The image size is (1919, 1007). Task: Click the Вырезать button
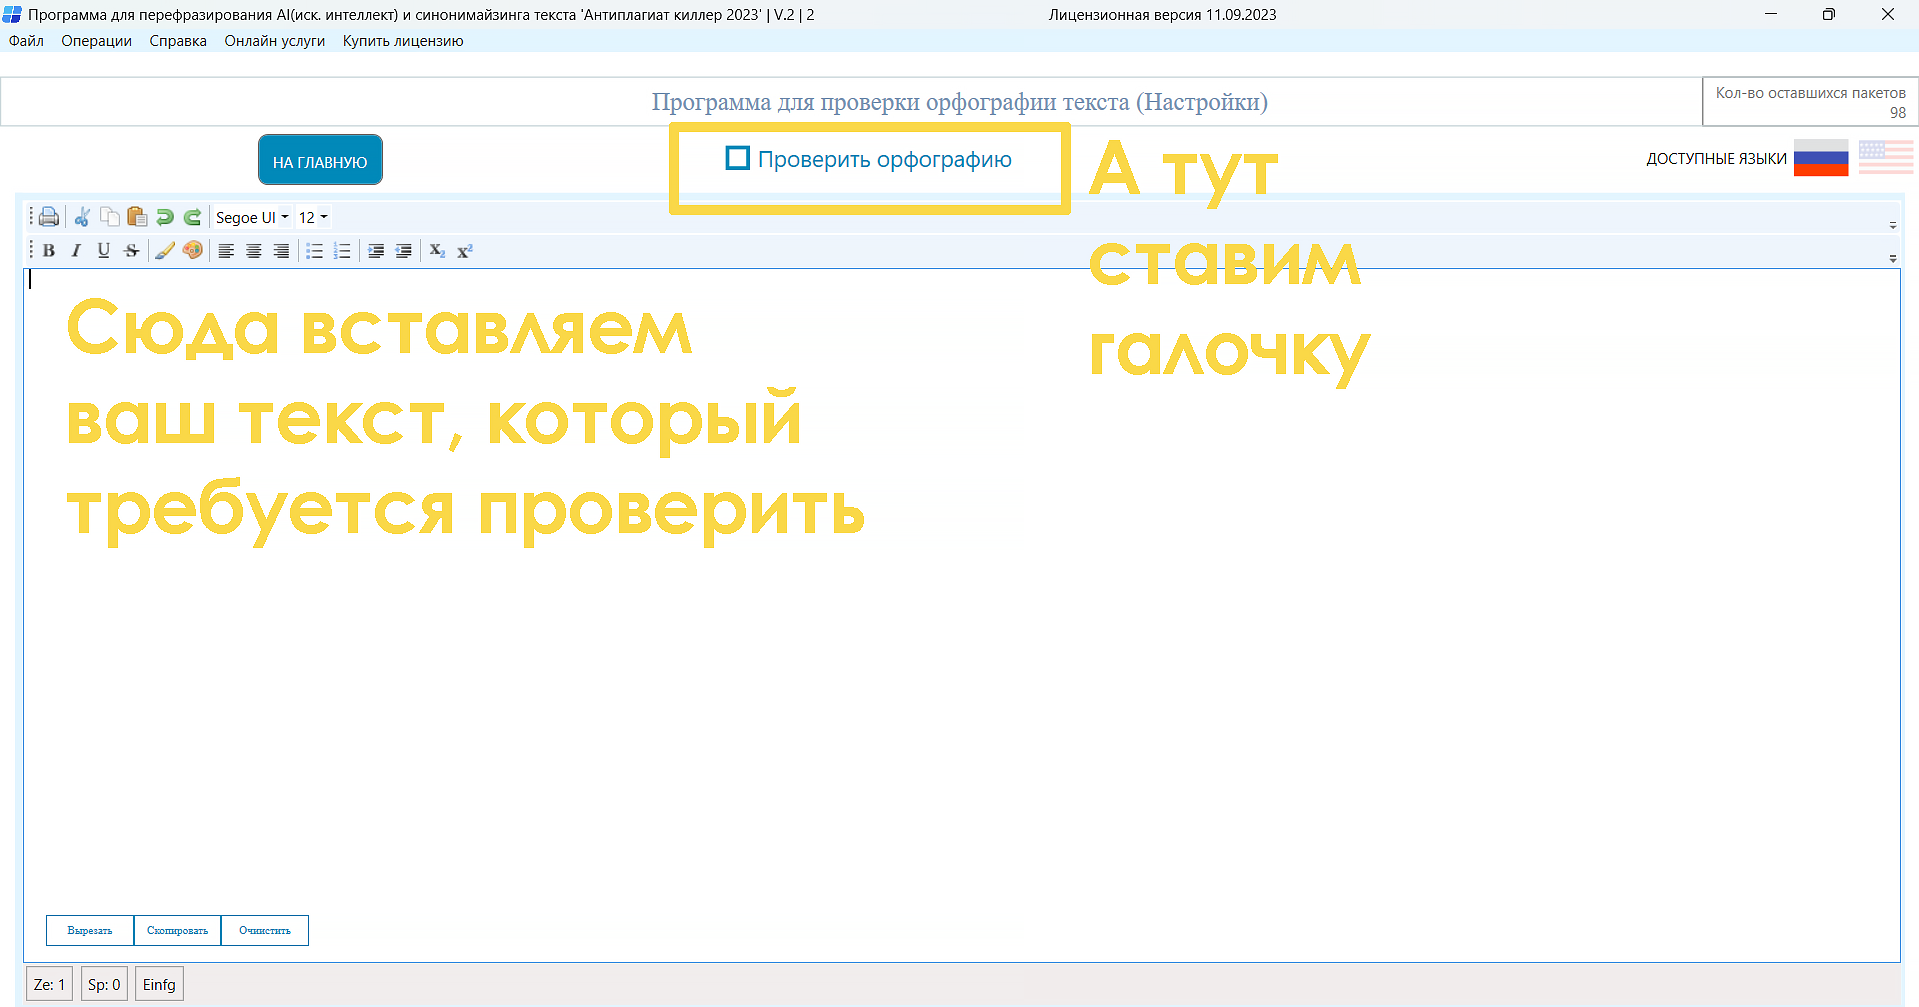pyautogui.click(x=90, y=930)
